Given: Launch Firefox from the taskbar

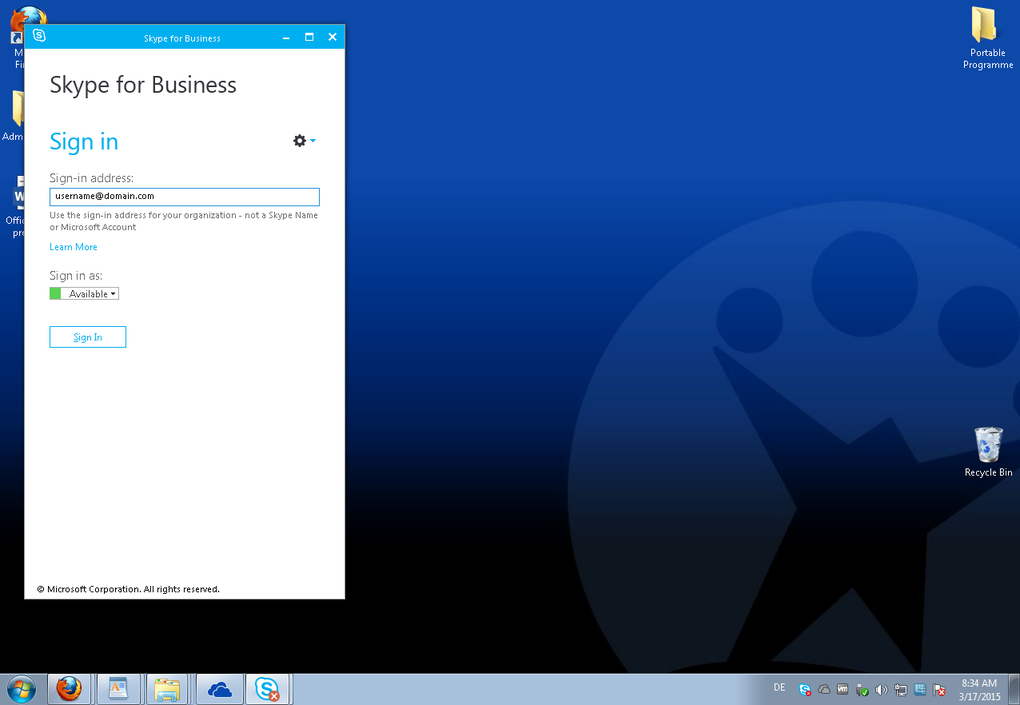Looking at the screenshot, I should coord(68,689).
